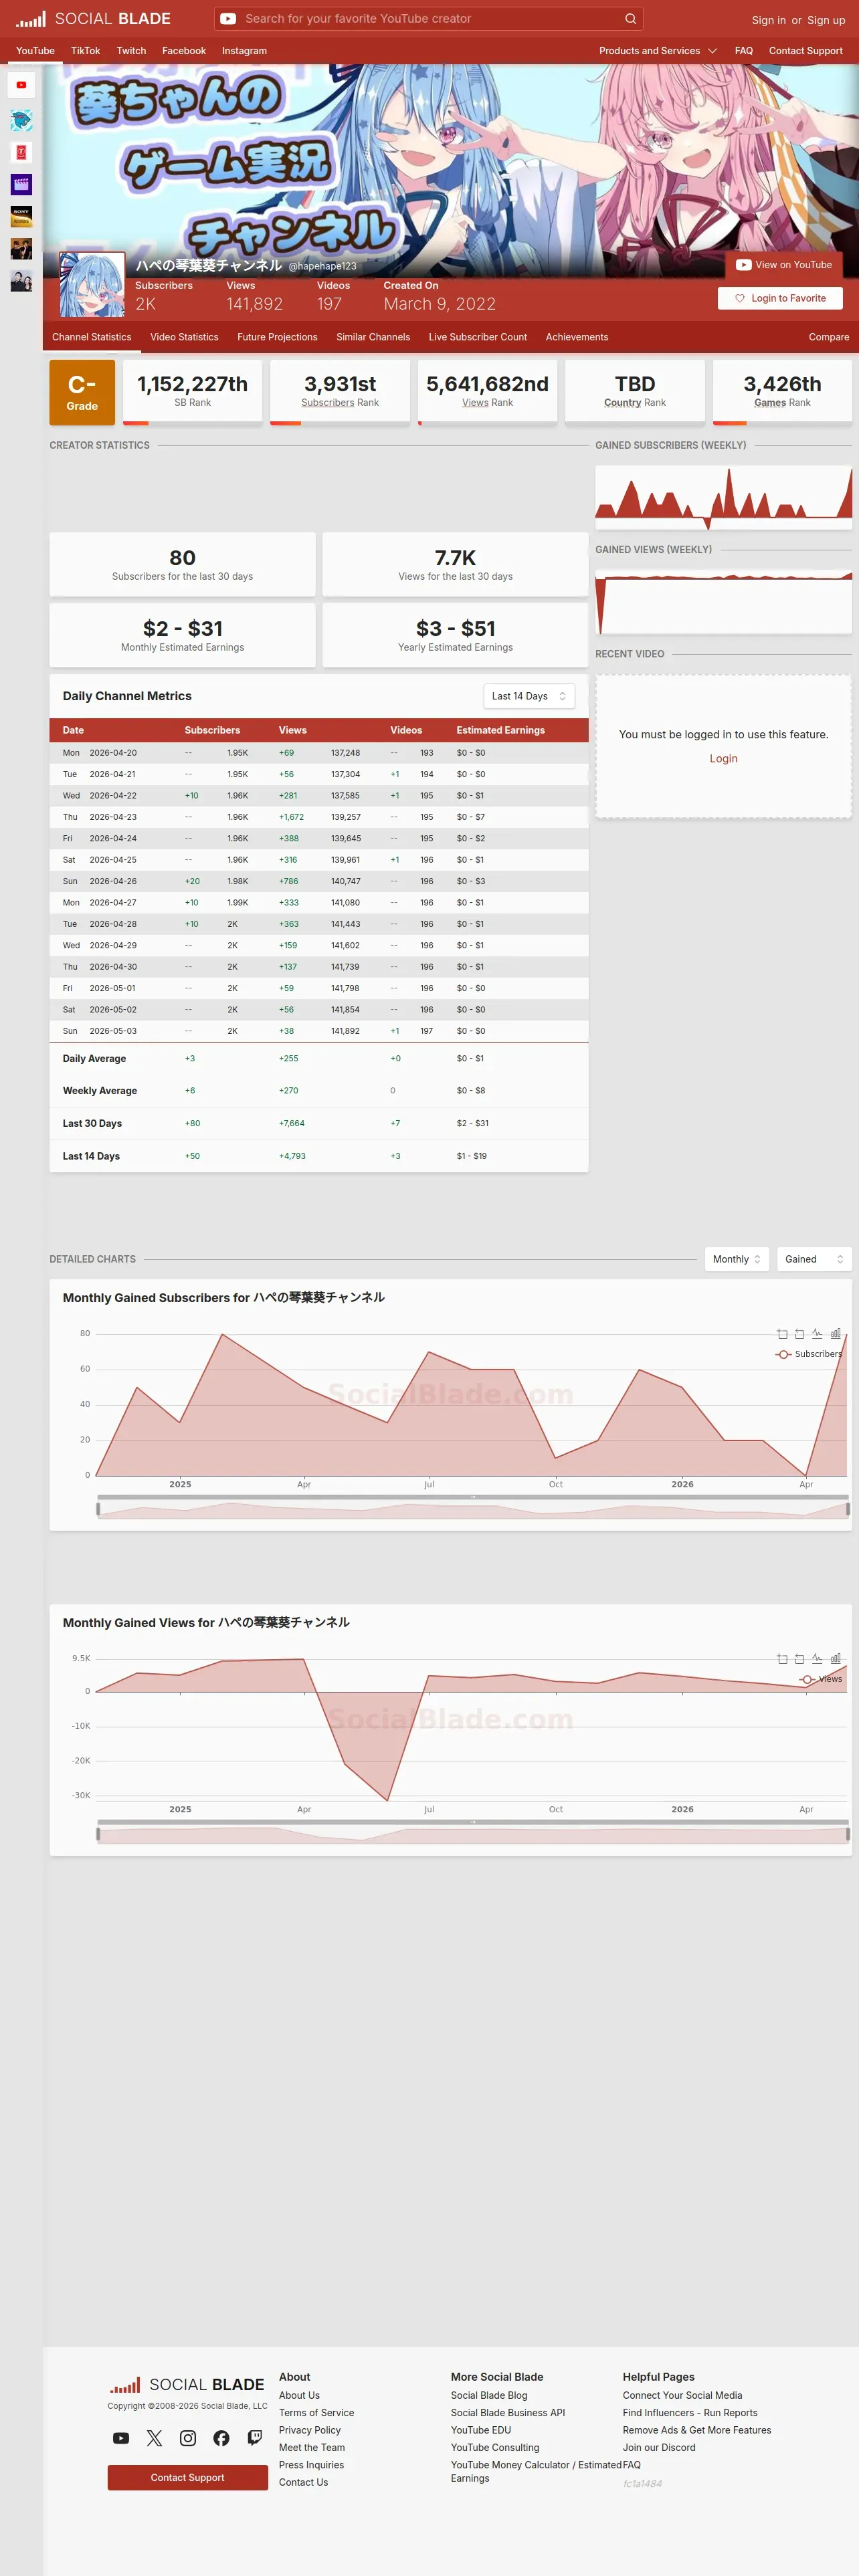Open Social Blade's Twitch from footer icon

(255, 2438)
